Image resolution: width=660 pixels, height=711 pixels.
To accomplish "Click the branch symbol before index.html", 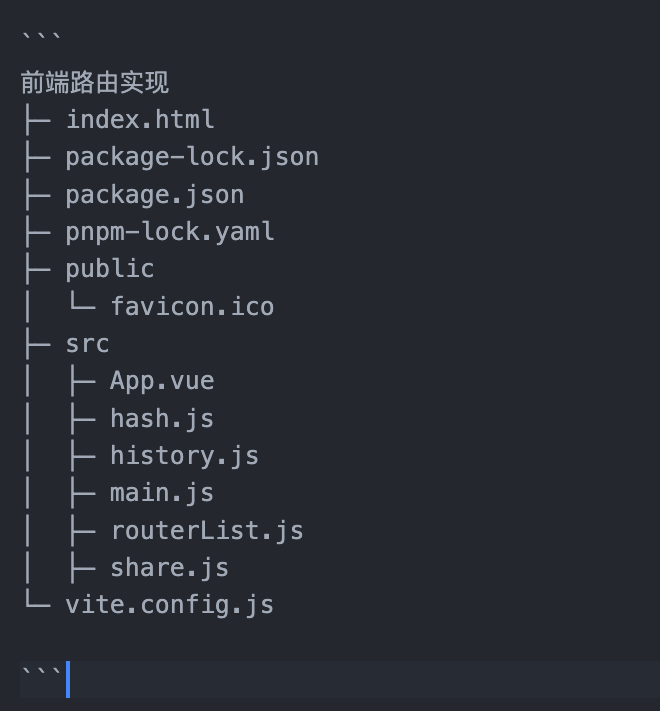I will (38, 121).
